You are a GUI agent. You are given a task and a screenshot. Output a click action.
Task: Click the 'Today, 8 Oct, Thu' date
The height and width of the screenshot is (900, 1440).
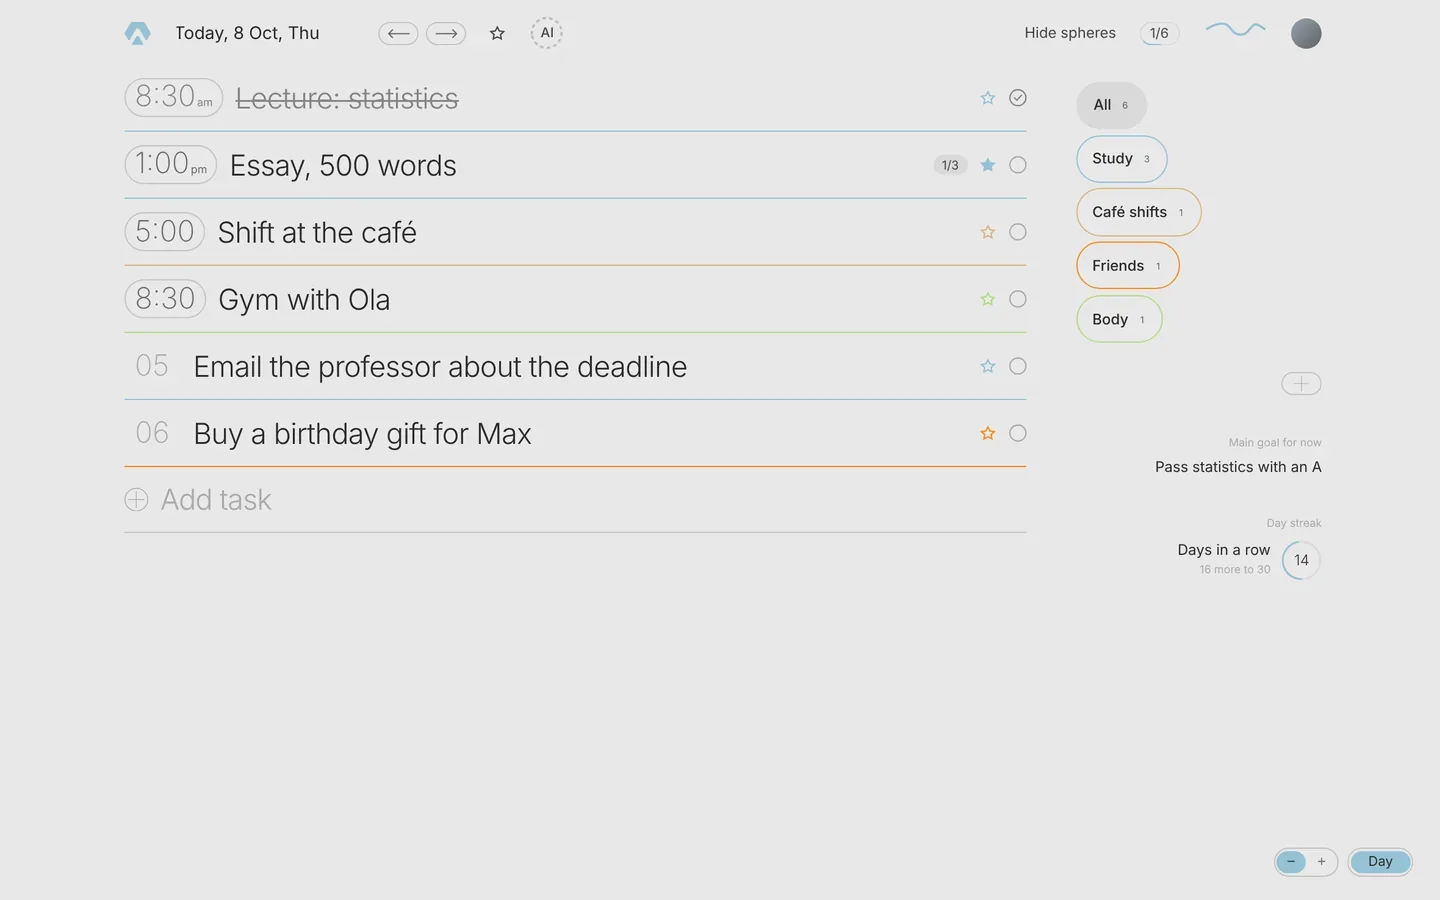[x=247, y=33]
